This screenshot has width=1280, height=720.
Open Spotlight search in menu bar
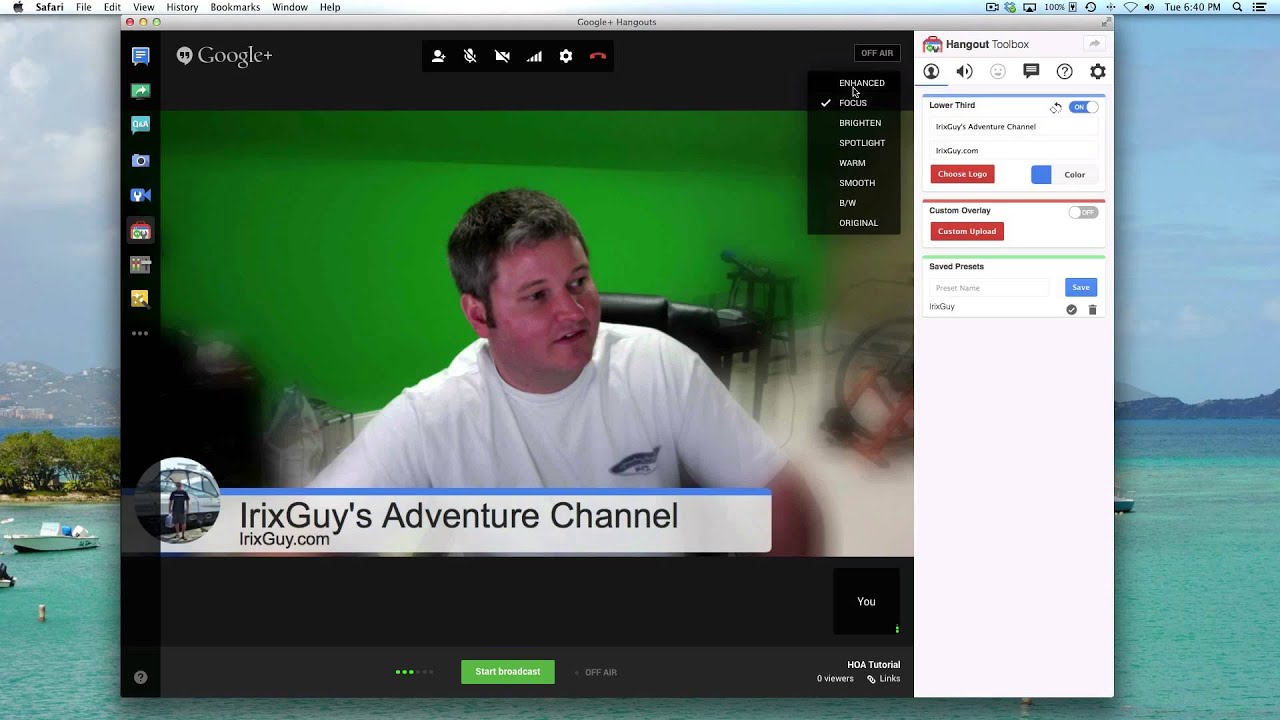[1238, 7]
